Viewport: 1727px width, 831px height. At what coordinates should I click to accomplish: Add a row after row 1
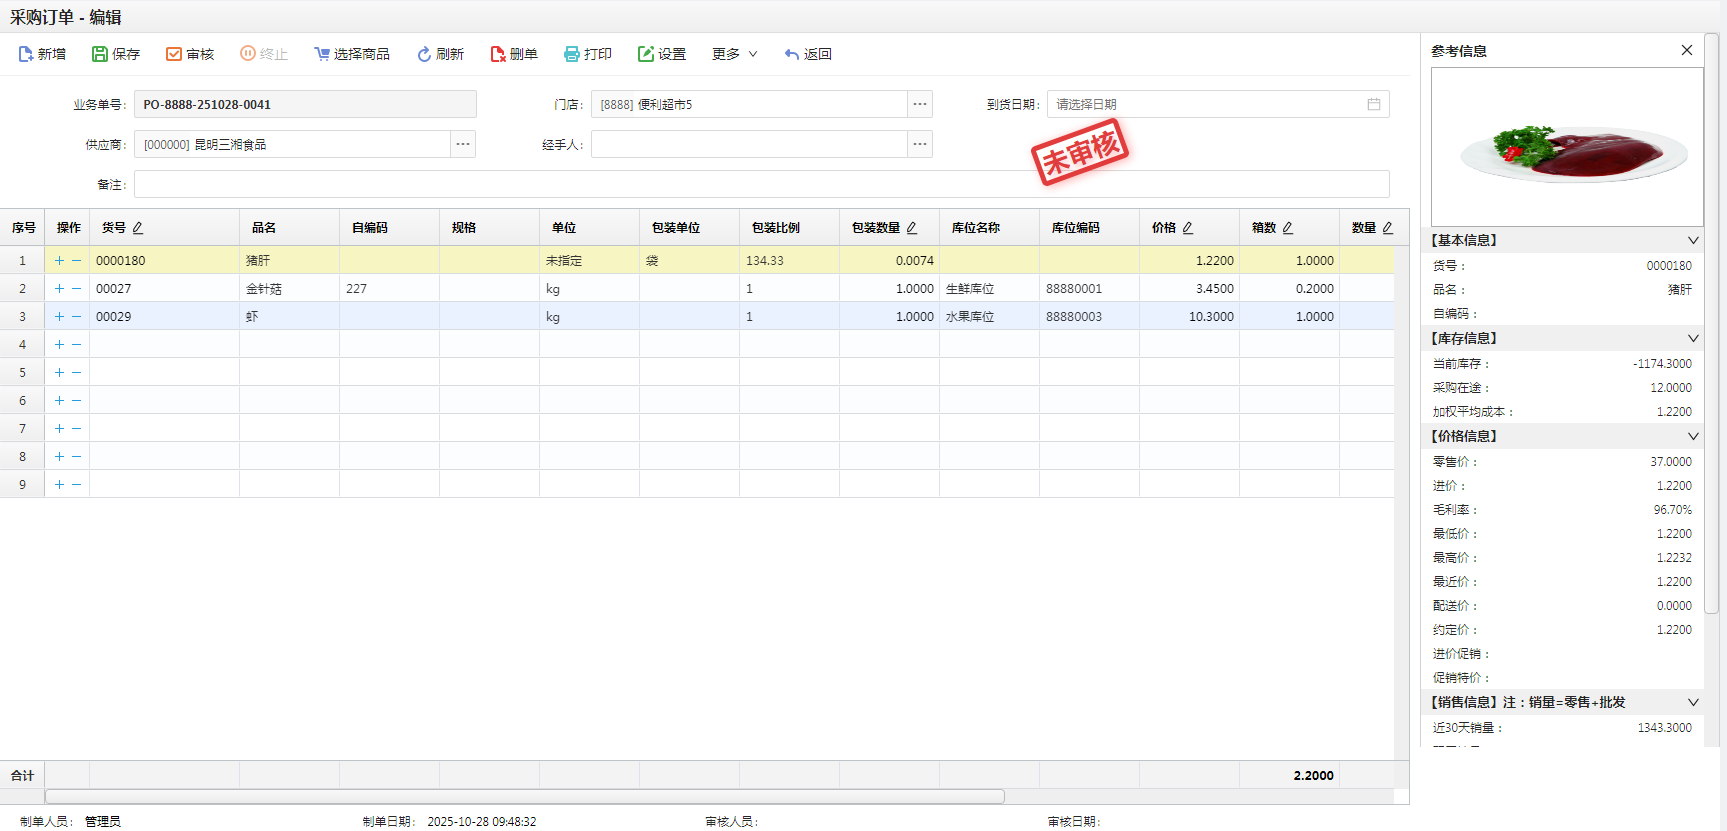(59, 260)
